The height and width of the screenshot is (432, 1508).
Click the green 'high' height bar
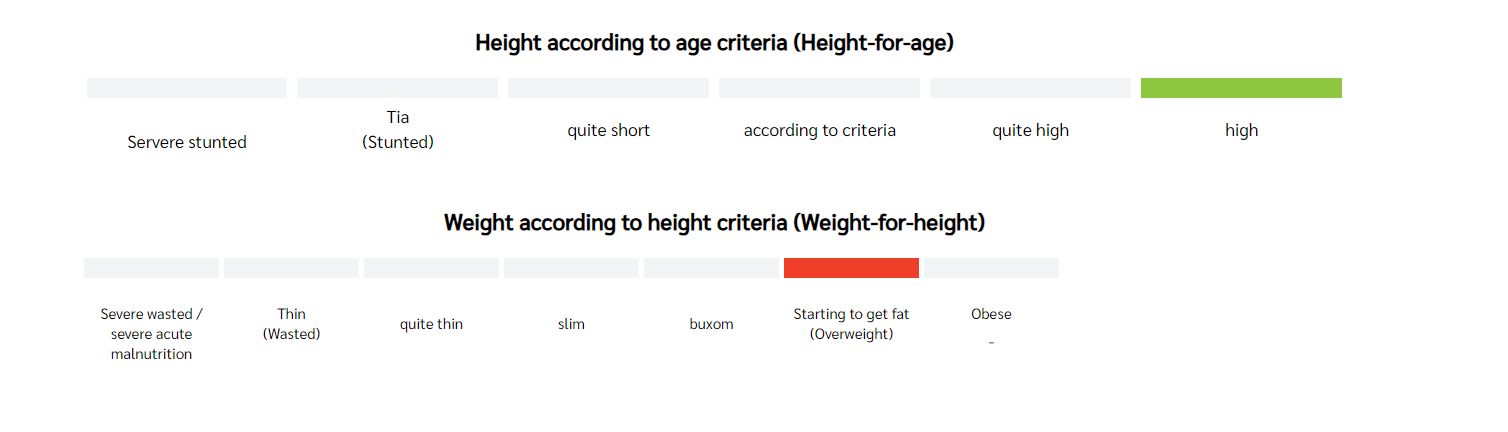tap(1241, 88)
